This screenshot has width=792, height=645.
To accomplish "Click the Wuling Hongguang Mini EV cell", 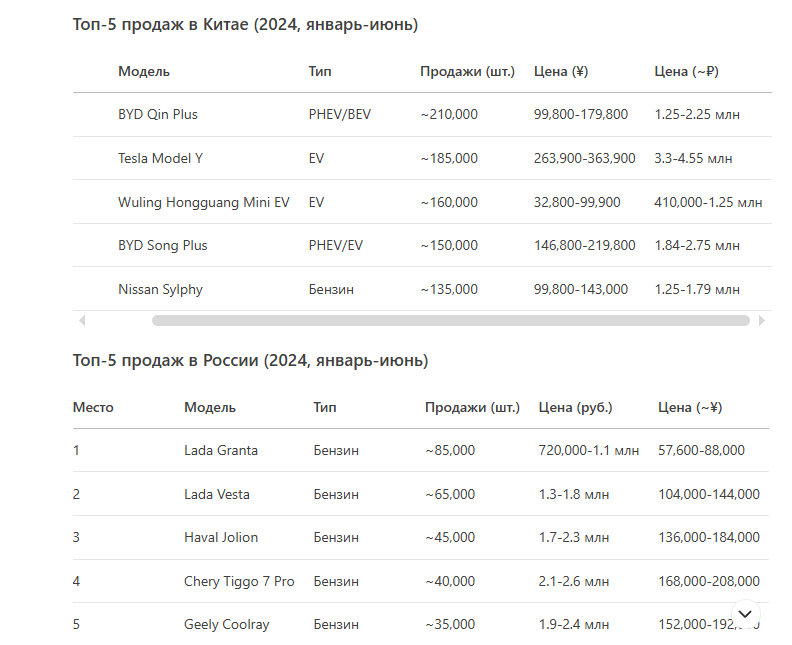I will point(203,202).
